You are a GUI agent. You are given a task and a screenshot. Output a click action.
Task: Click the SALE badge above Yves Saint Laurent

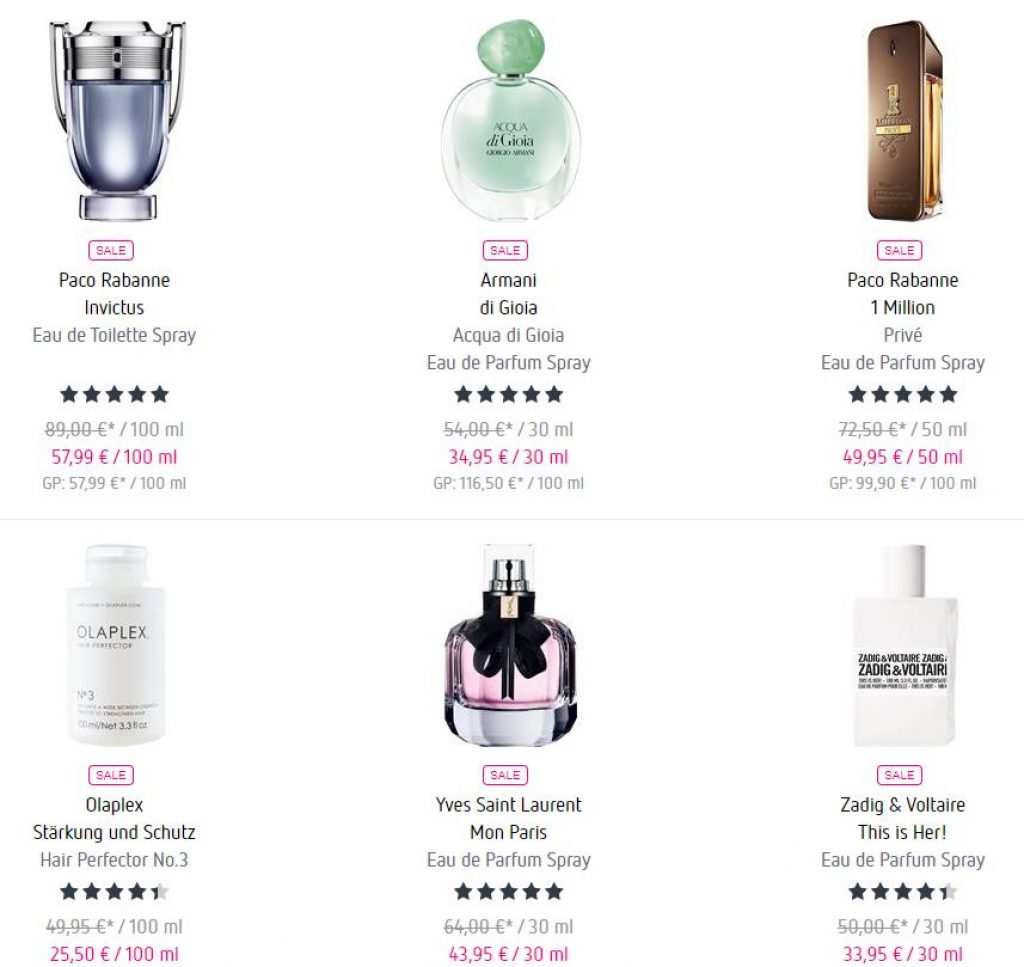tap(505, 775)
